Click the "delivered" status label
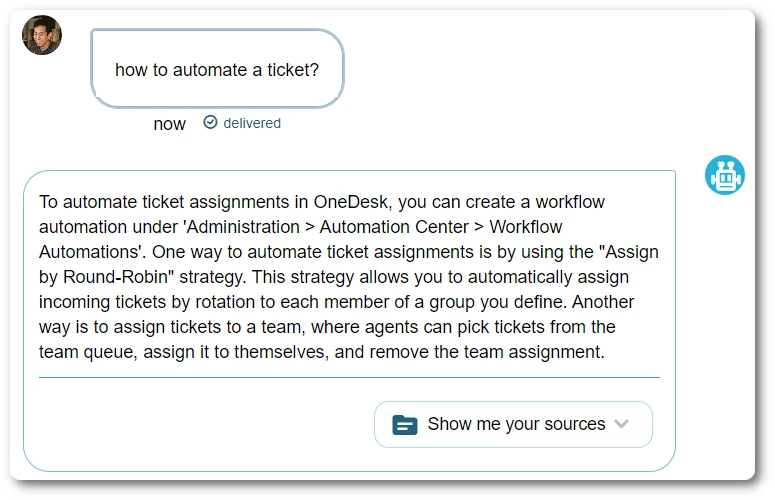 tap(252, 123)
